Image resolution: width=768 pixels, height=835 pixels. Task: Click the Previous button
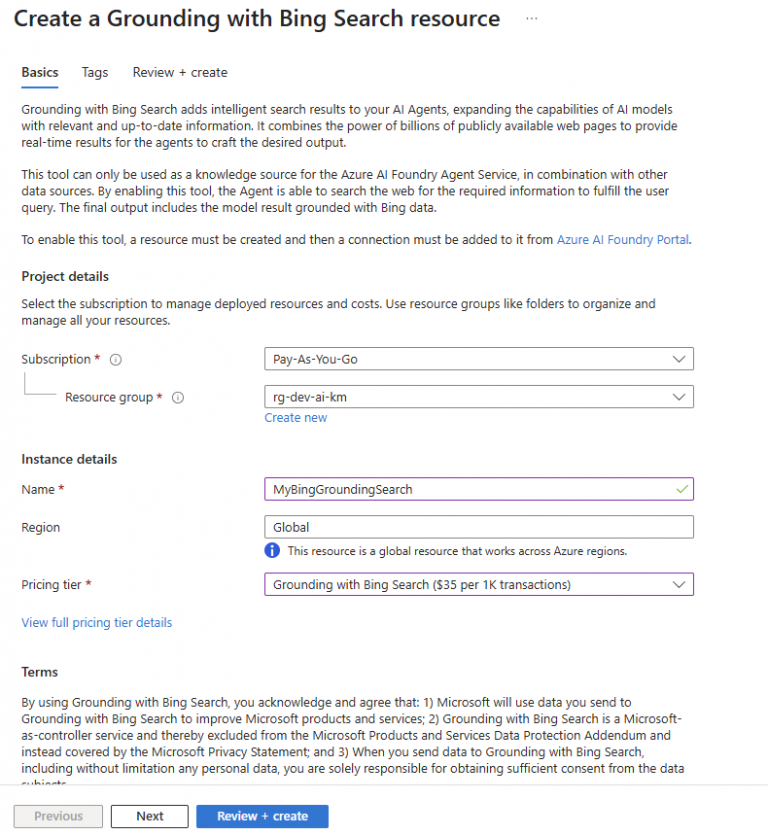pos(57,816)
